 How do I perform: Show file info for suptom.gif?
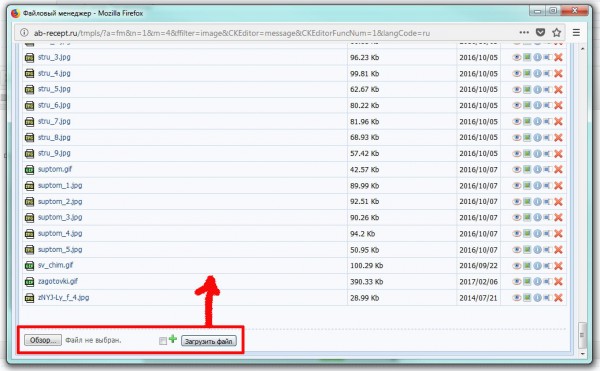click(x=537, y=169)
